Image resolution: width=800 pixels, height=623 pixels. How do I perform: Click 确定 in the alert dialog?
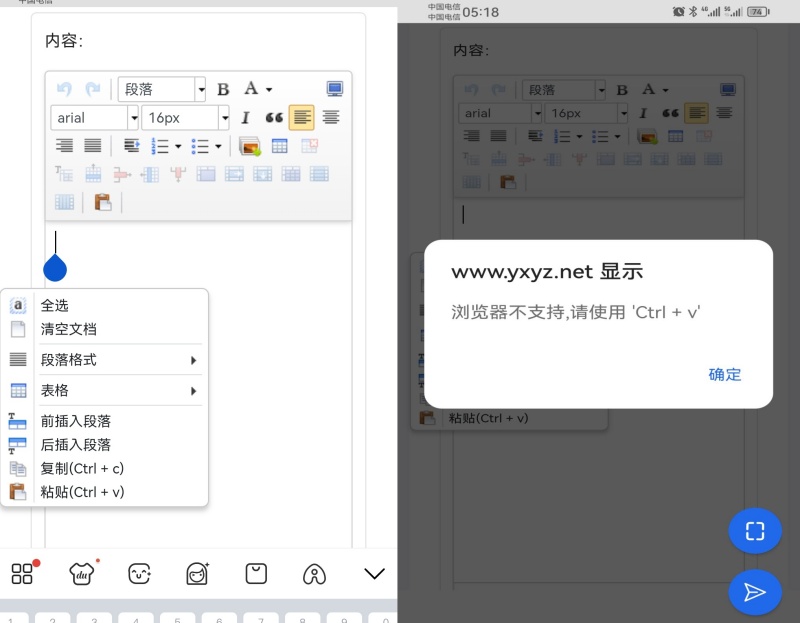click(x=724, y=375)
